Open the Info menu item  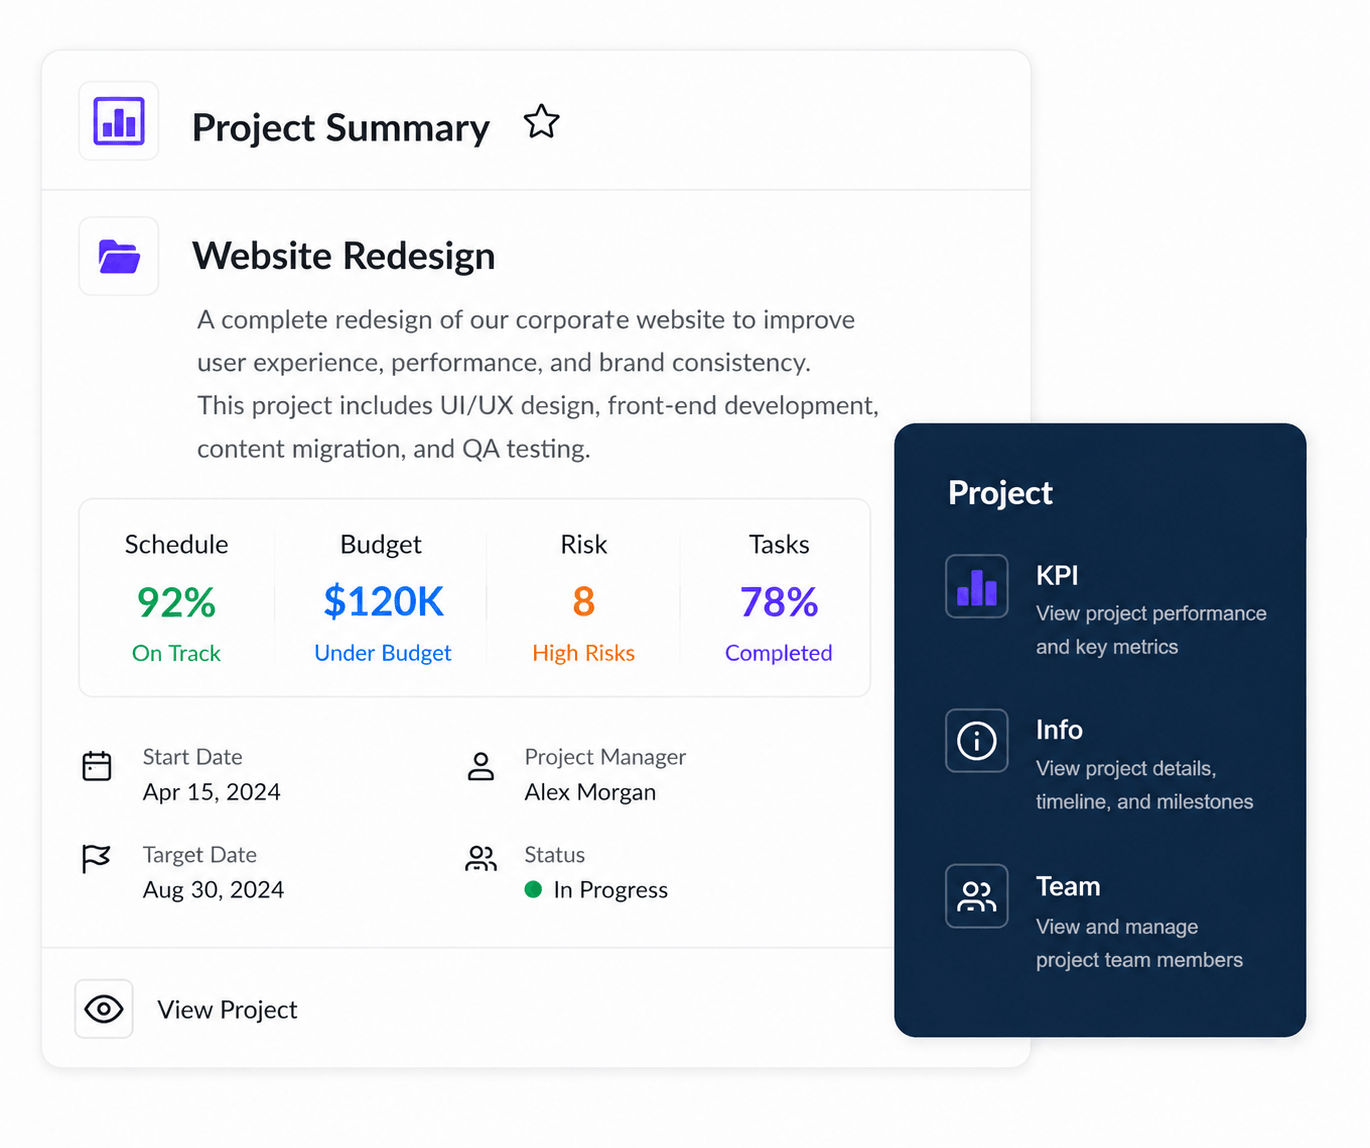(x=1100, y=763)
